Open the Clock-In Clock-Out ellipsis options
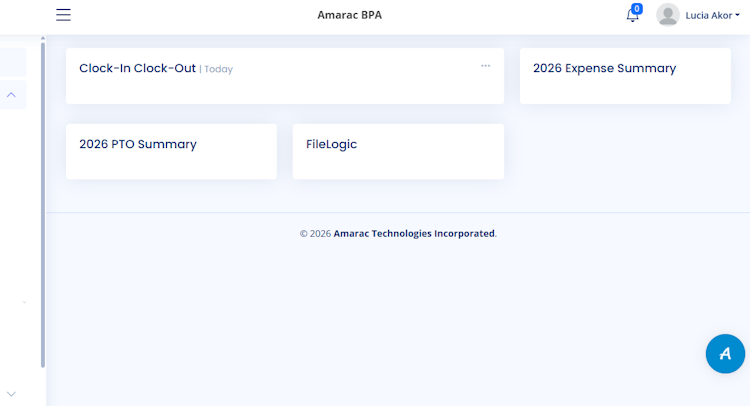 tap(486, 66)
